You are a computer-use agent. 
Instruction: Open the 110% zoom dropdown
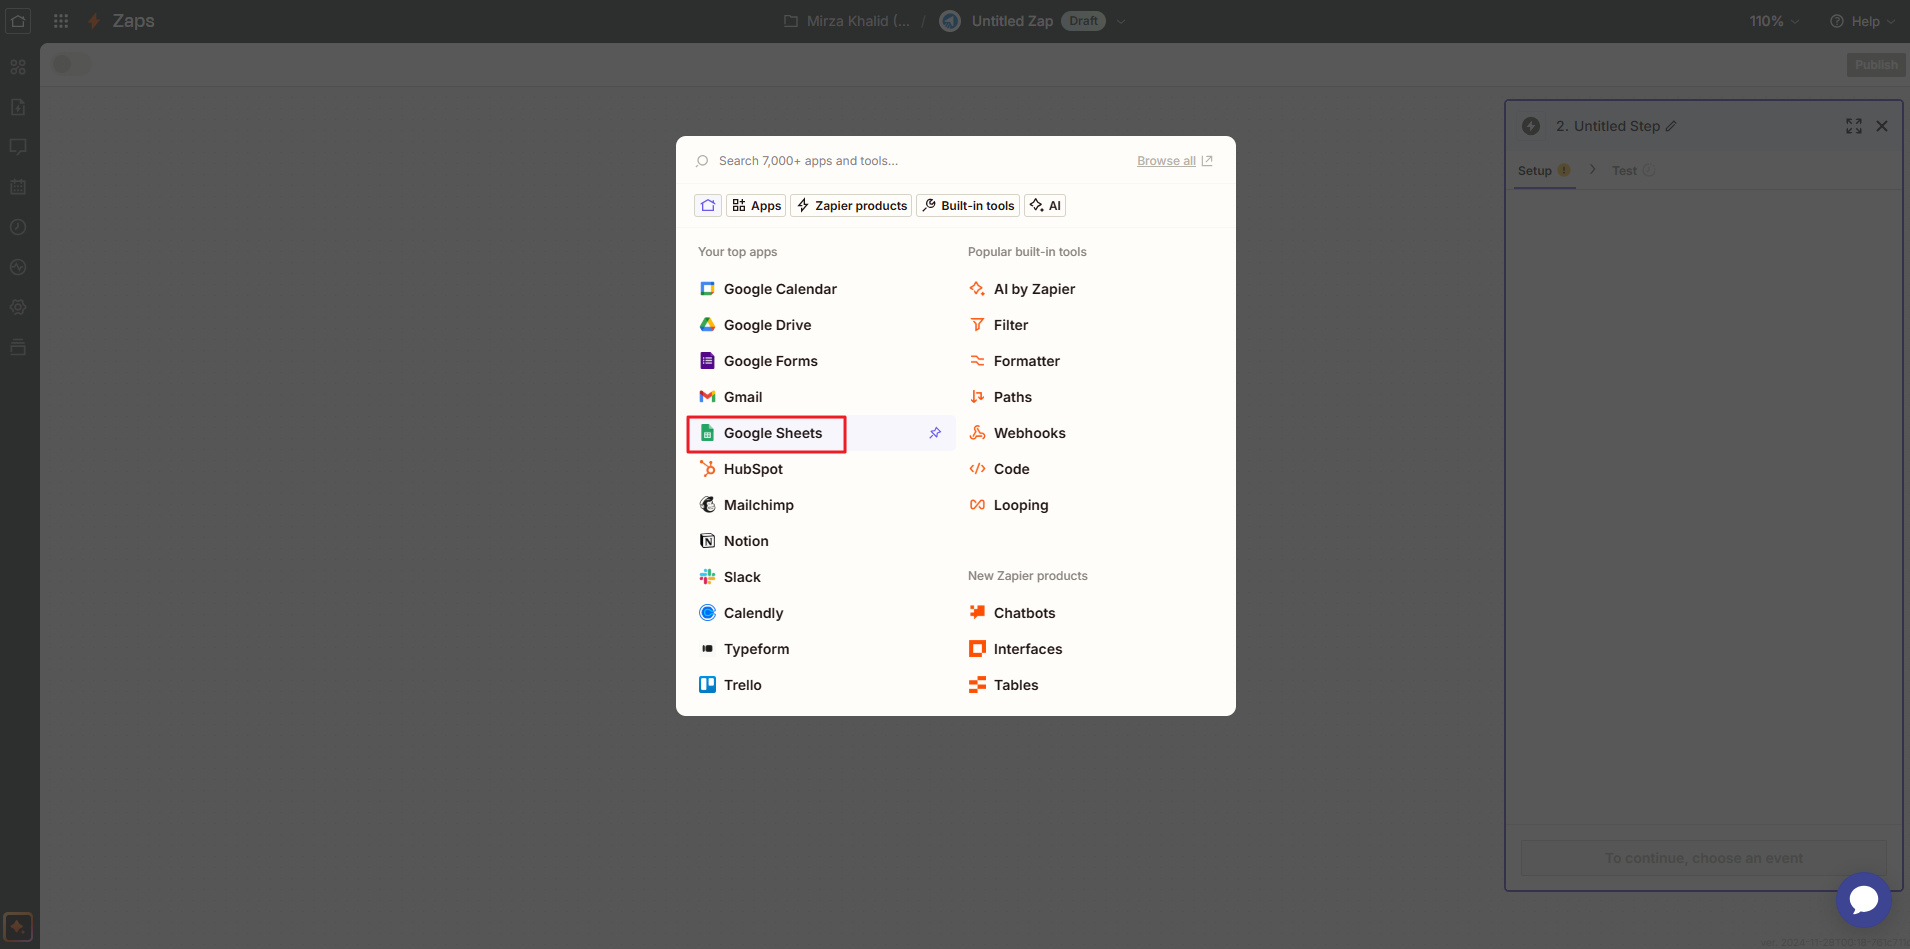click(x=1773, y=21)
